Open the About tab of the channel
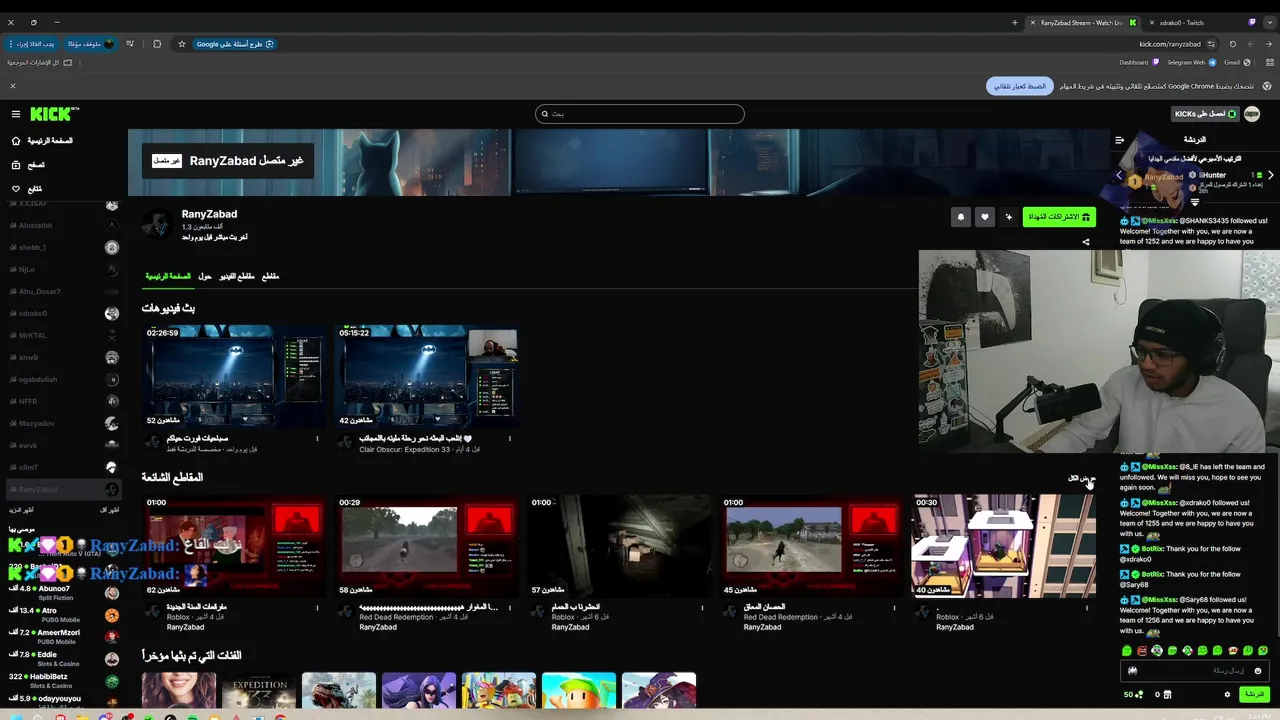The width and height of the screenshot is (1280, 720). tap(205, 276)
